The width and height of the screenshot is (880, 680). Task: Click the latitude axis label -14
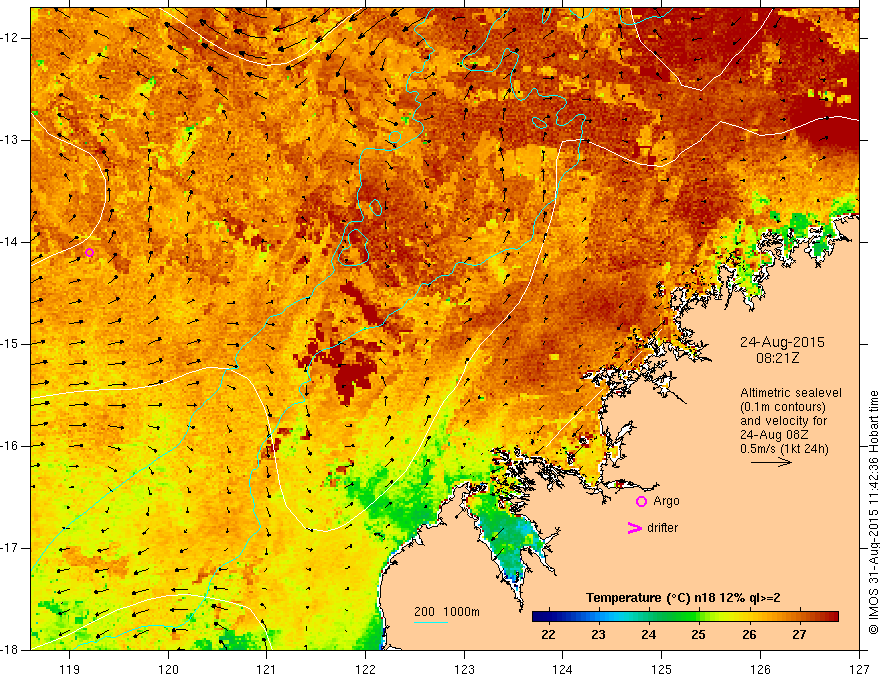(10, 242)
